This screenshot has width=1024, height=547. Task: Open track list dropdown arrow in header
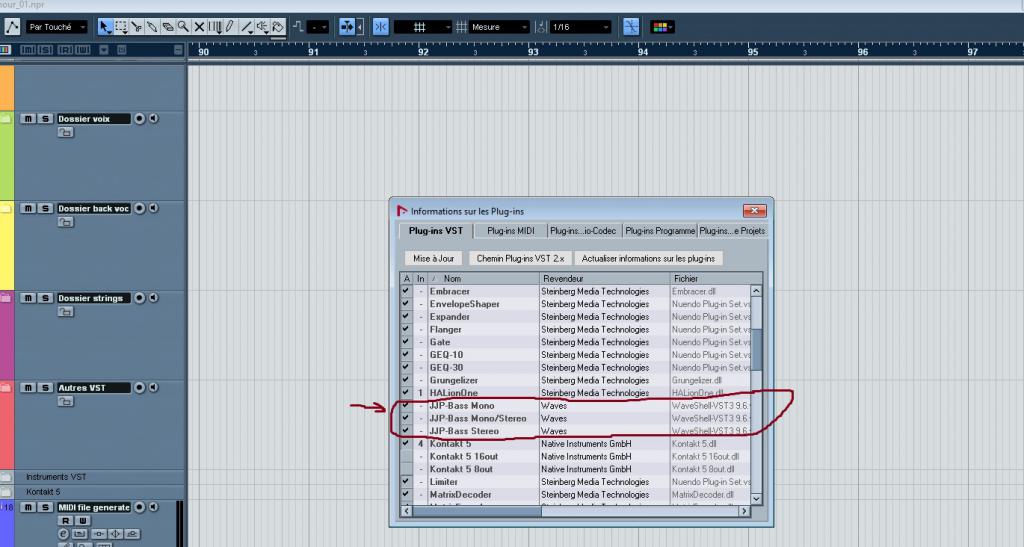(104, 50)
